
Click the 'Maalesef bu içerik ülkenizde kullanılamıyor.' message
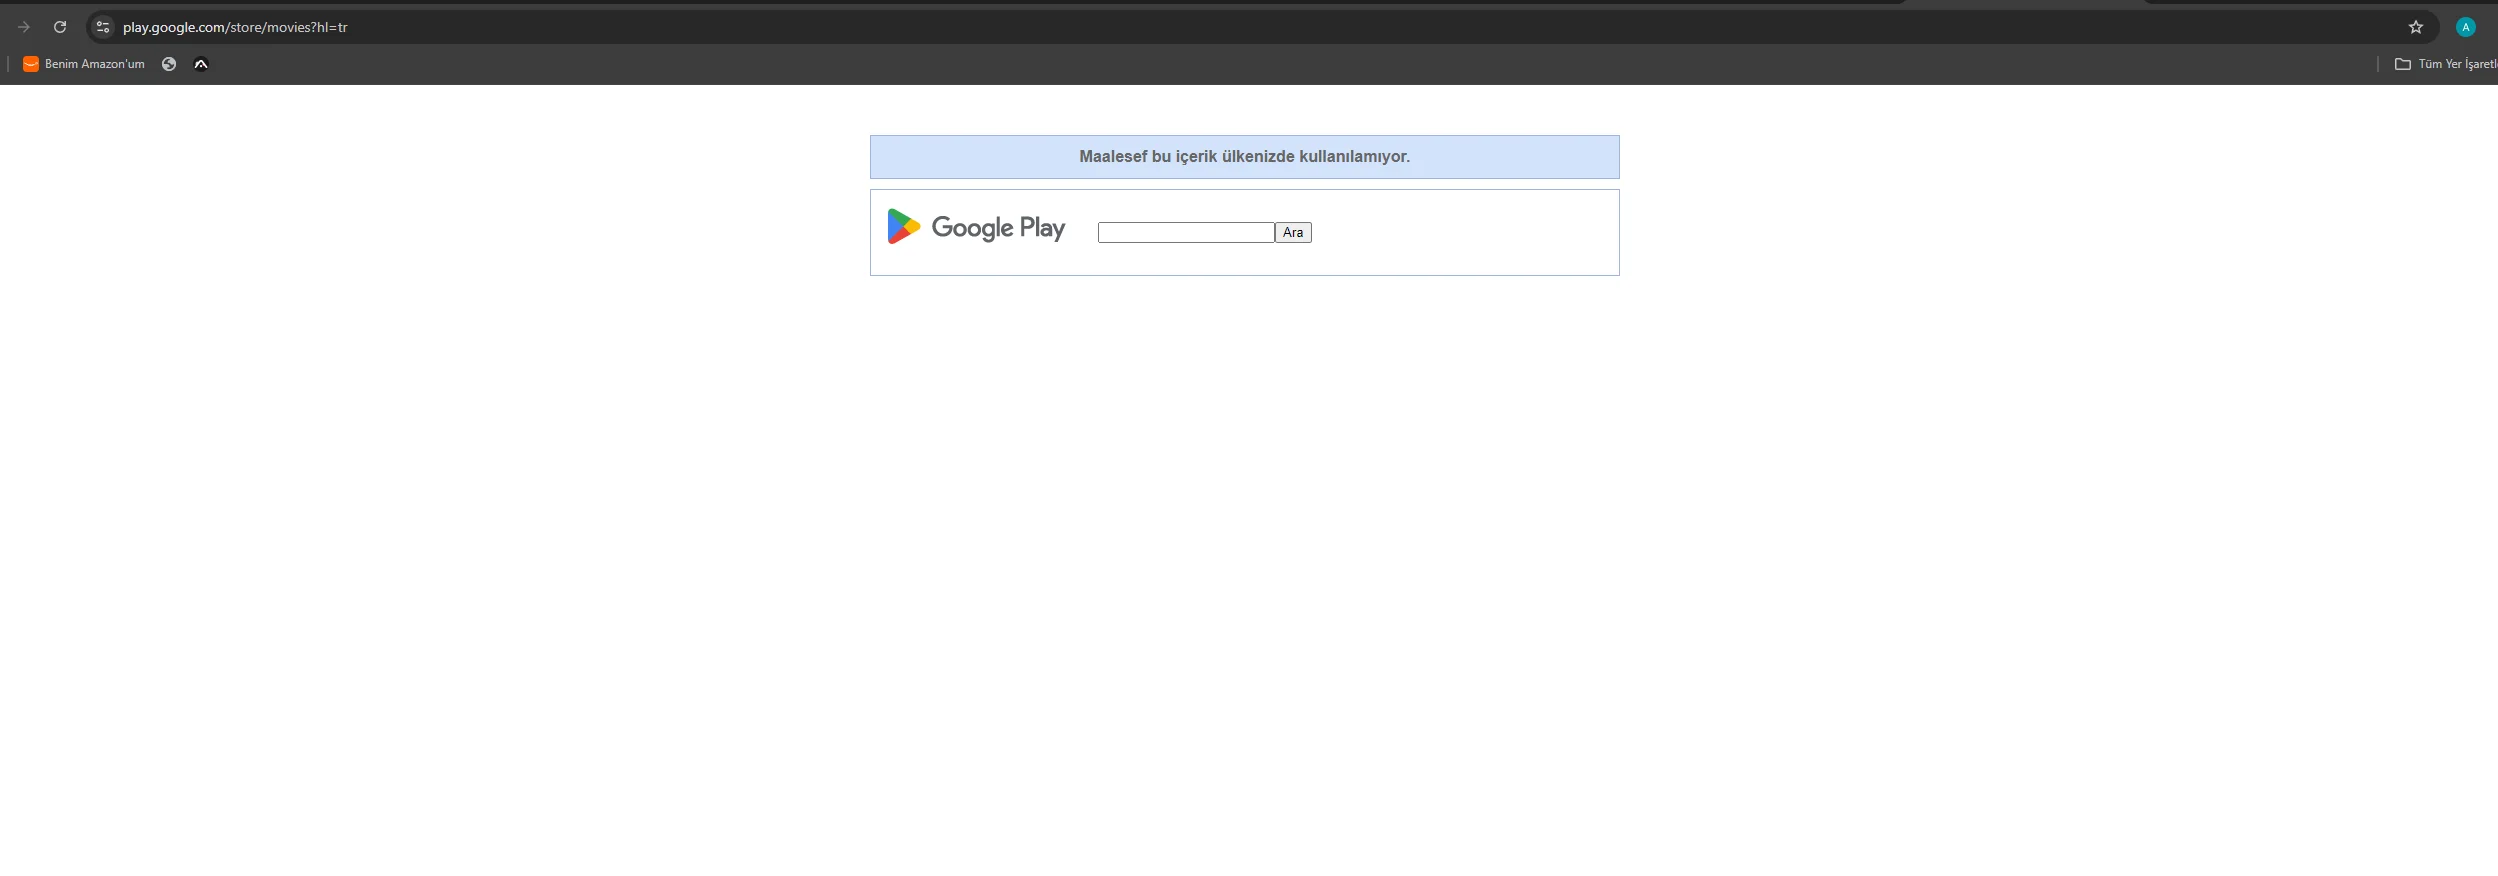click(x=1244, y=156)
